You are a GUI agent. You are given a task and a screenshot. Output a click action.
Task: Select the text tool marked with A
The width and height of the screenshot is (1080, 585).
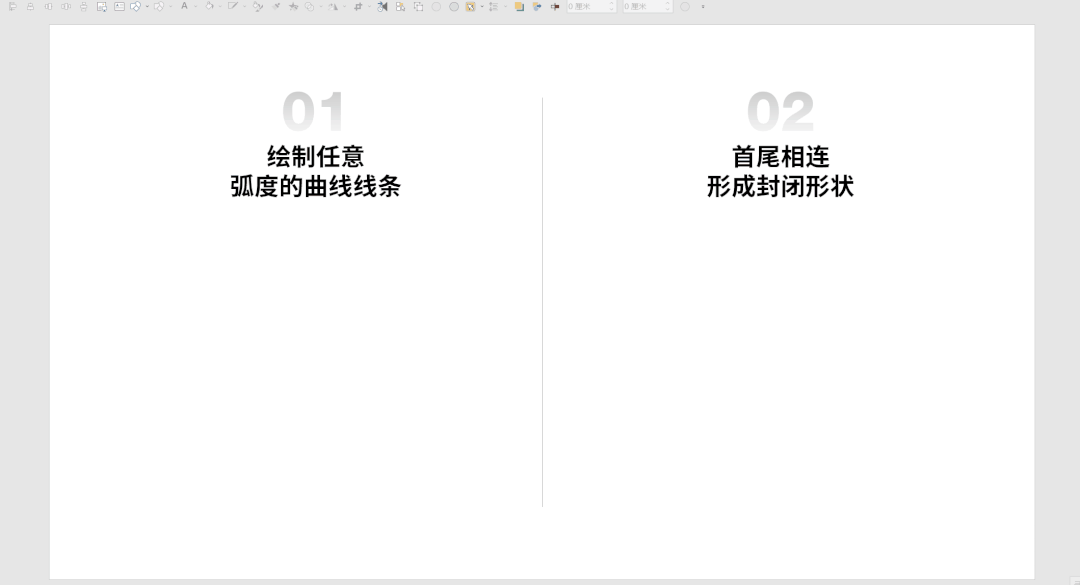(185, 6)
